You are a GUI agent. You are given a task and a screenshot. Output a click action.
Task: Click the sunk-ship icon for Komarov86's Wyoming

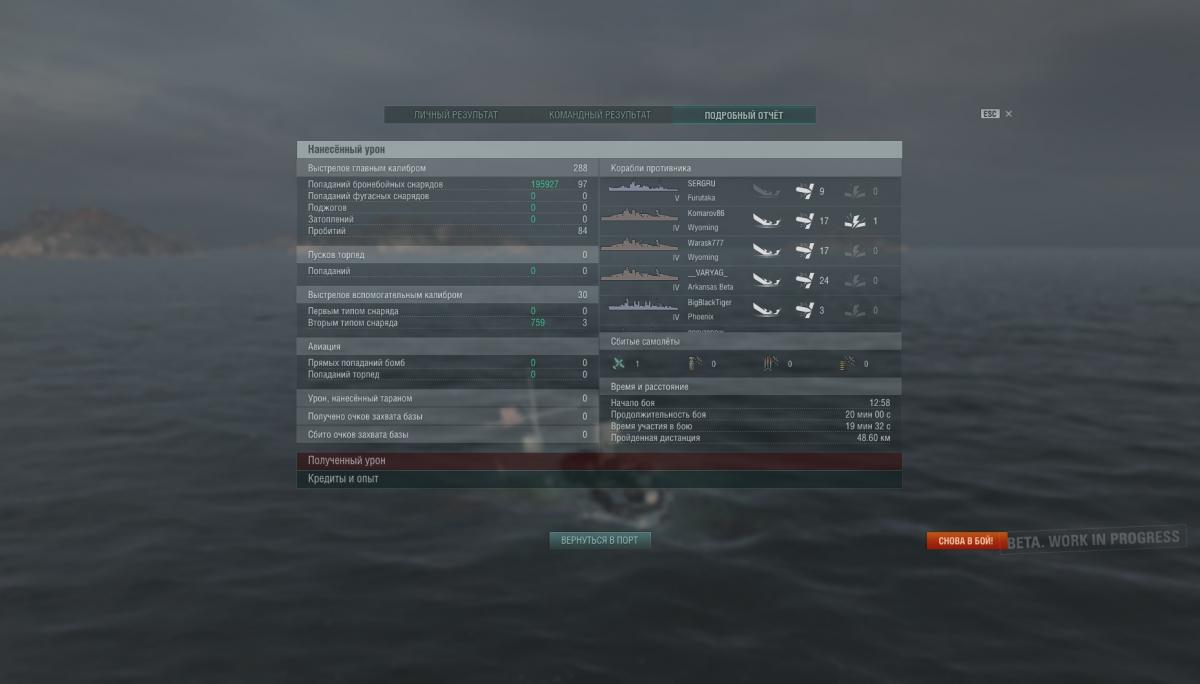pyautogui.click(x=766, y=221)
